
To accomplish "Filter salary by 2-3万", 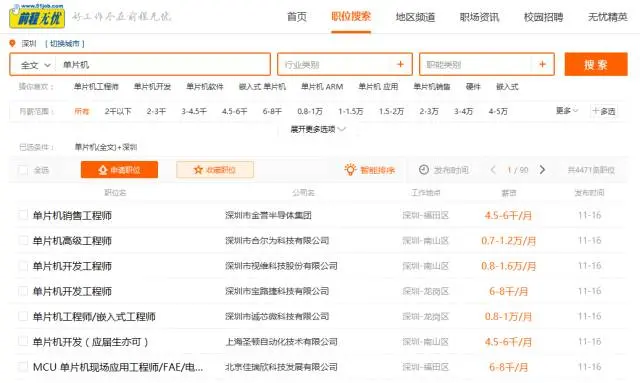I will tap(429, 111).
